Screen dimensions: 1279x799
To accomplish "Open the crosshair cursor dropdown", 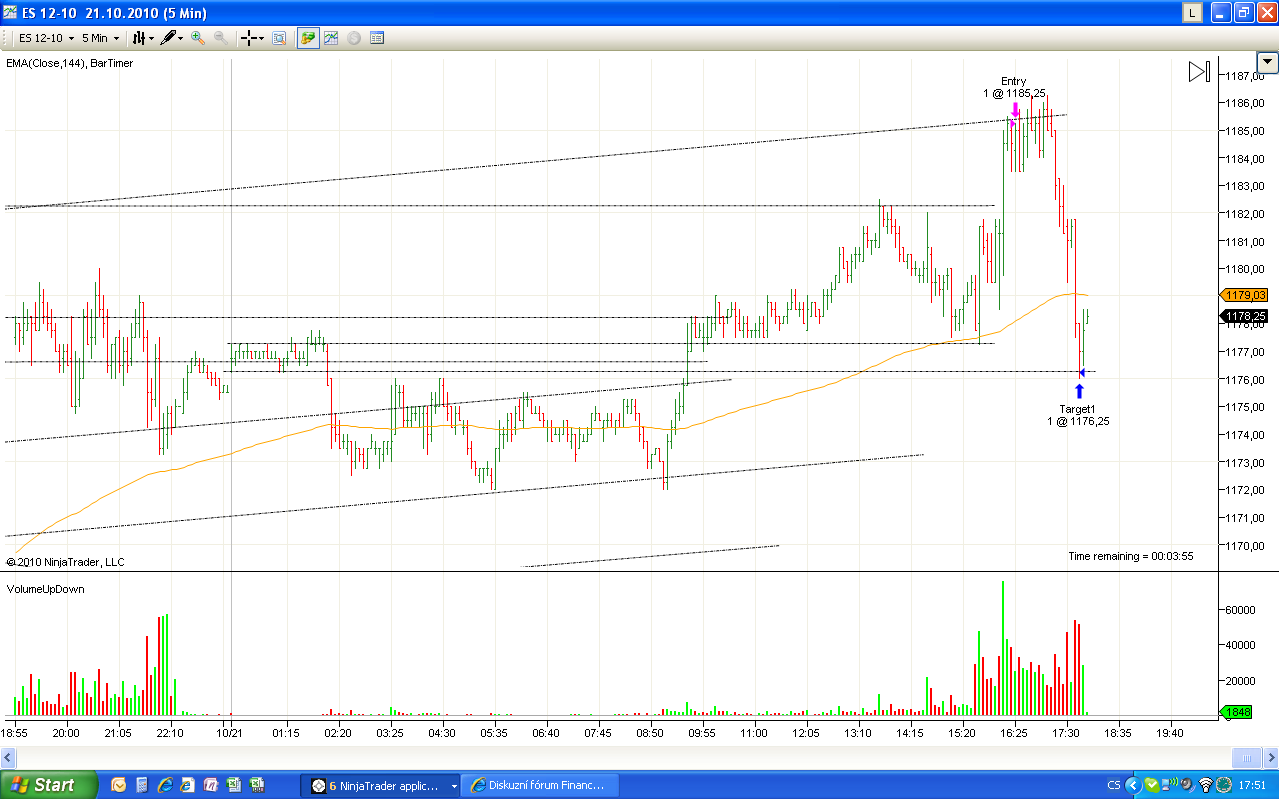I will pyautogui.click(x=251, y=38).
